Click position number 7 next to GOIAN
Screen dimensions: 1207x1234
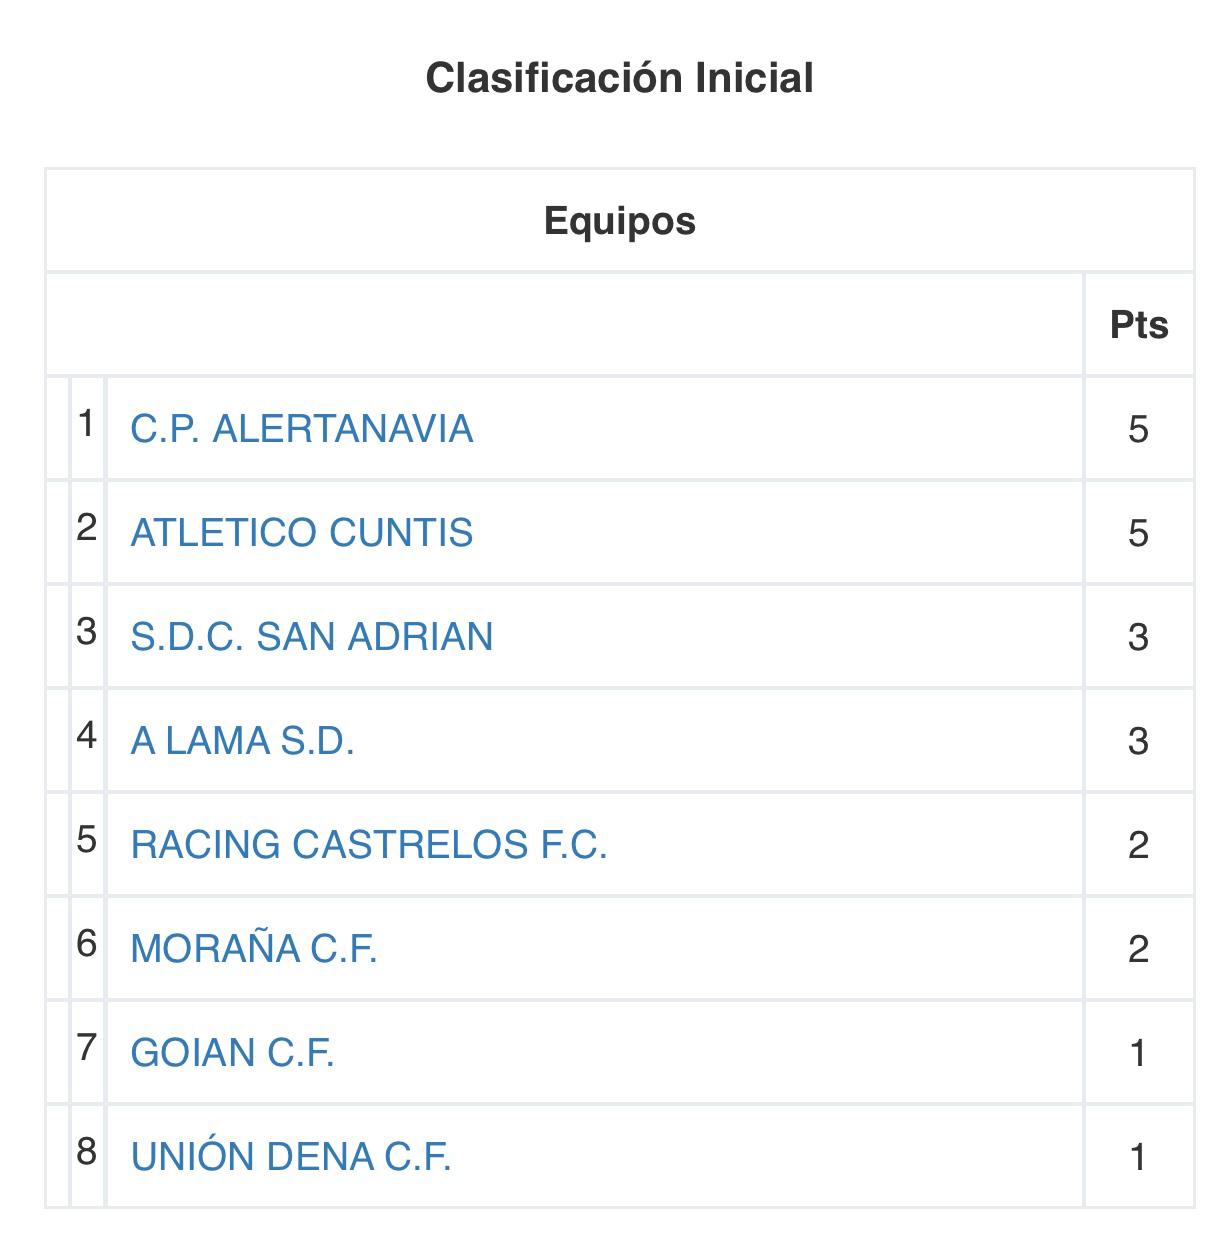tap(87, 1047)
